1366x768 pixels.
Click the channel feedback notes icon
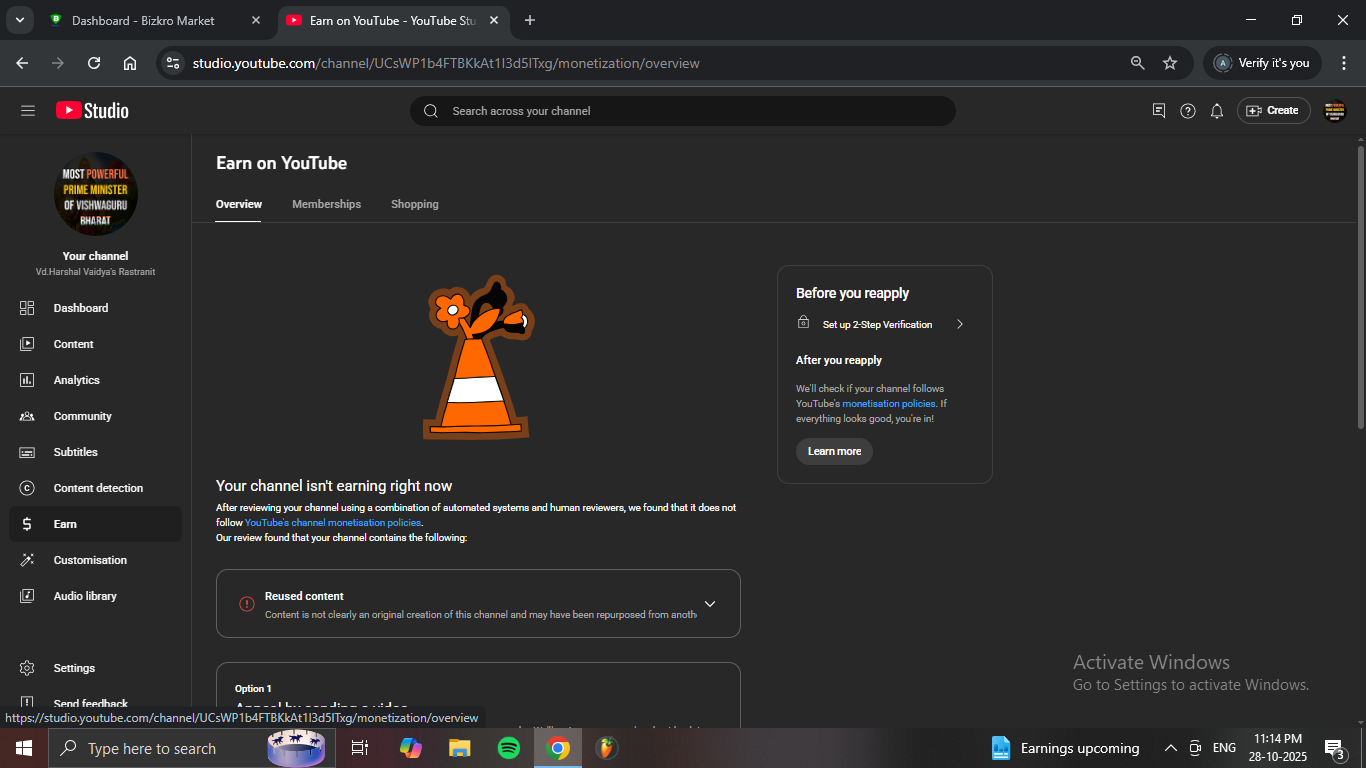1159,111
